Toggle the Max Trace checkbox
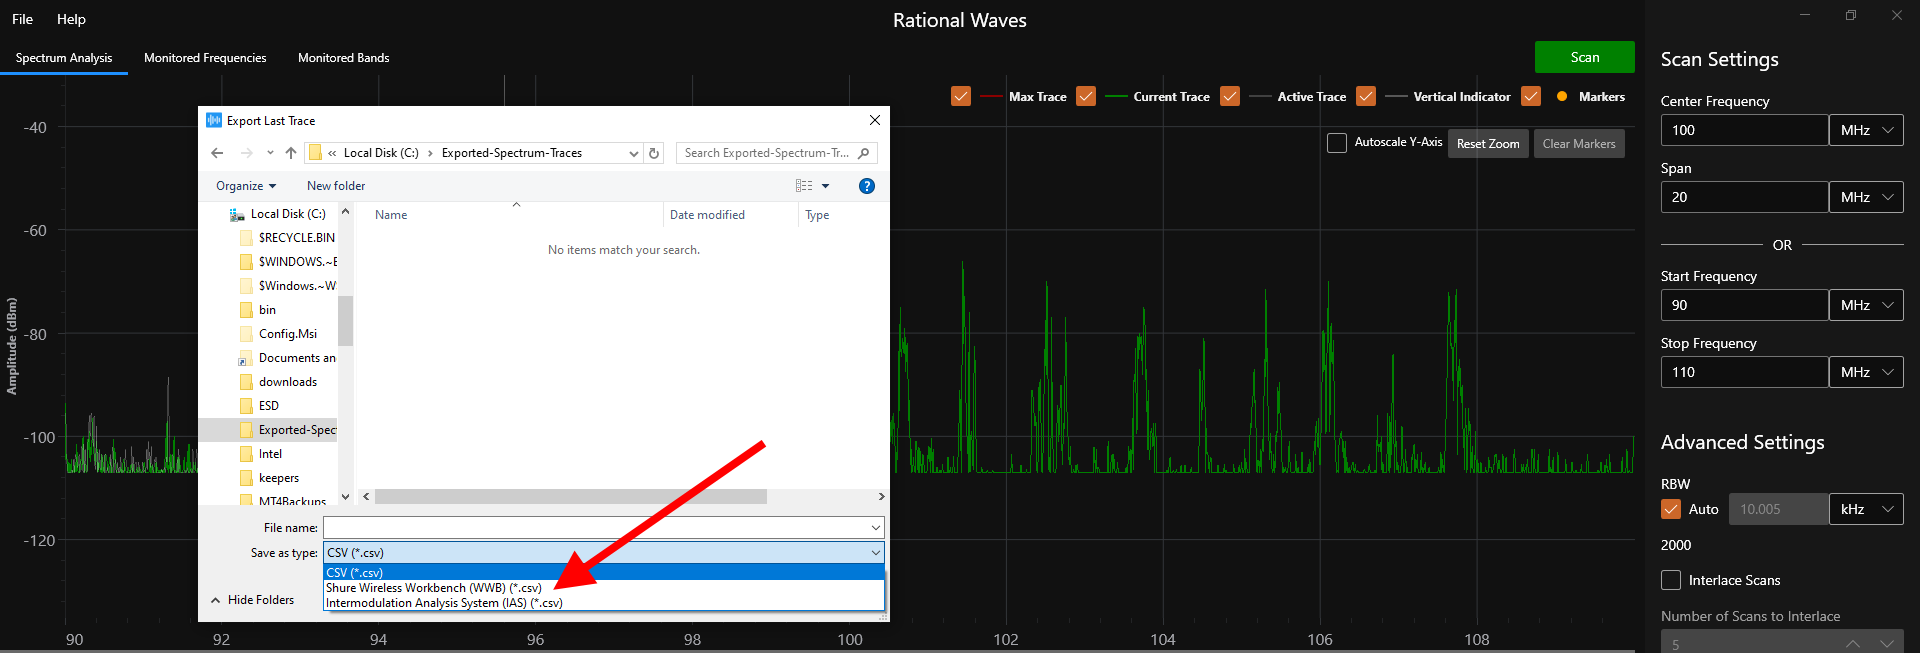Screen dimensions: 1920x653 tap(961, 97)
